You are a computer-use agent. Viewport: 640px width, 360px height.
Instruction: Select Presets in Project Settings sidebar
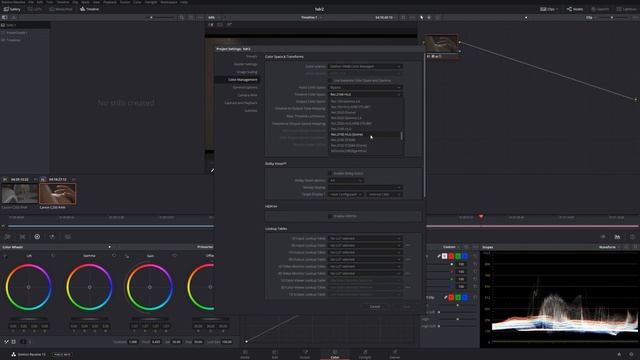pos(251,56)
